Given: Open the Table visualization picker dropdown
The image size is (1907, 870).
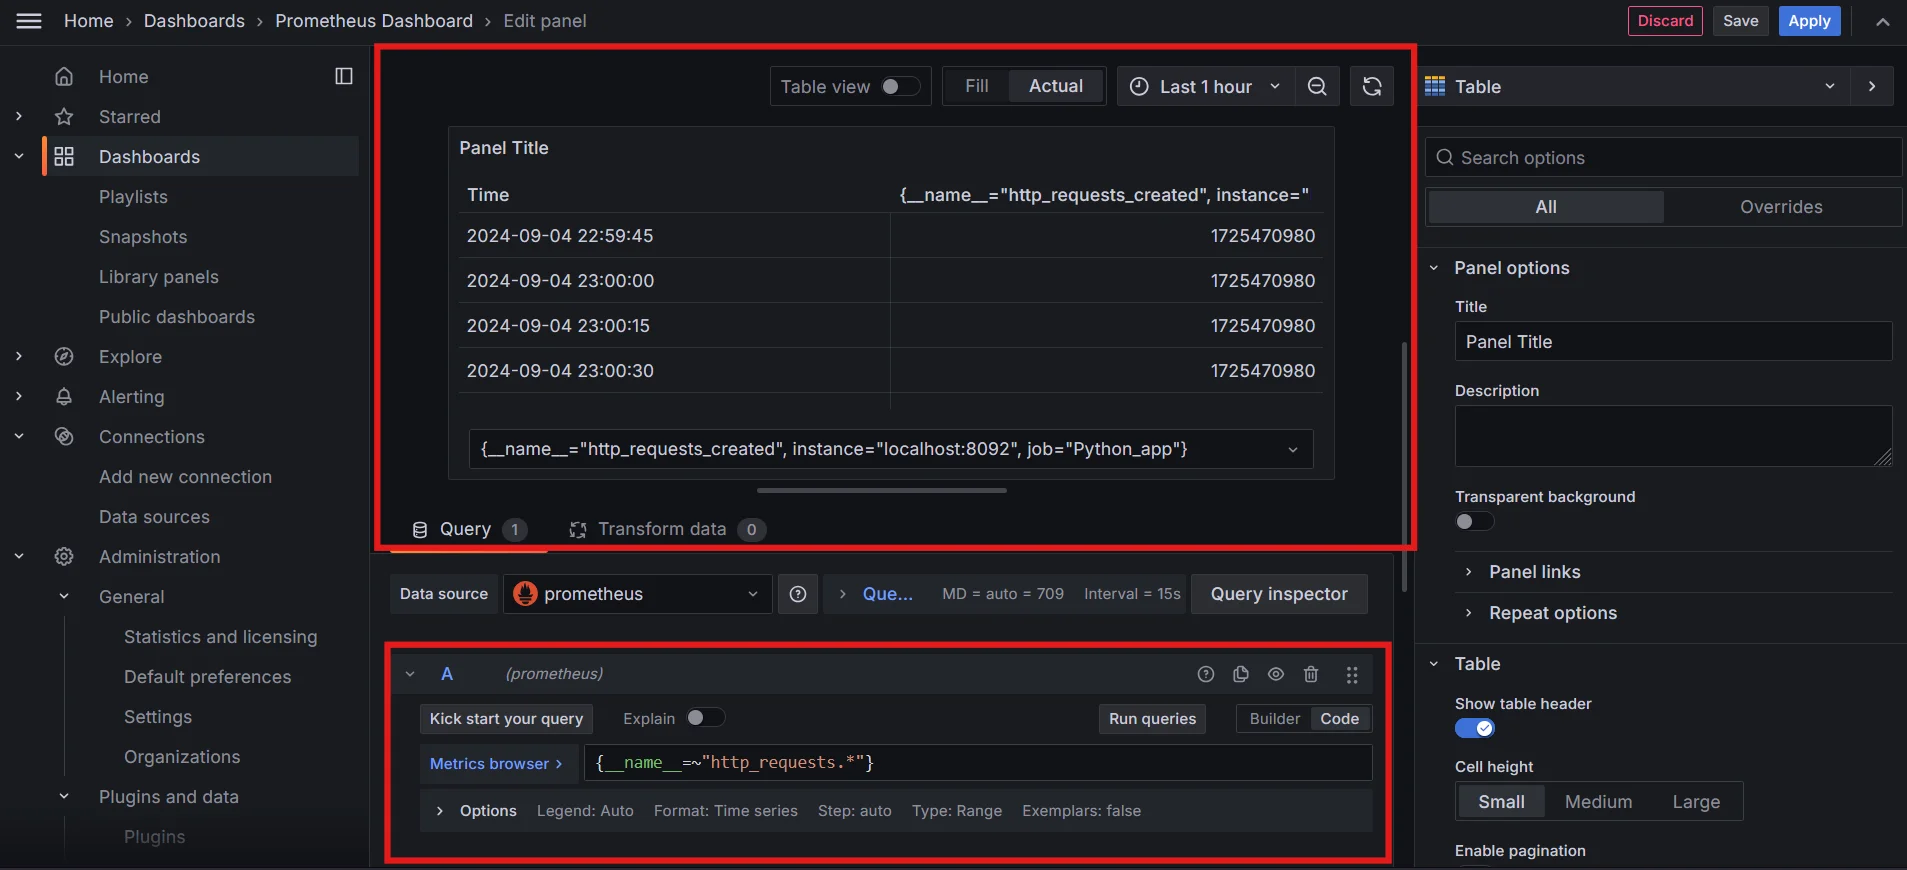Looking at the screenshot, I should click(1635, 87).
